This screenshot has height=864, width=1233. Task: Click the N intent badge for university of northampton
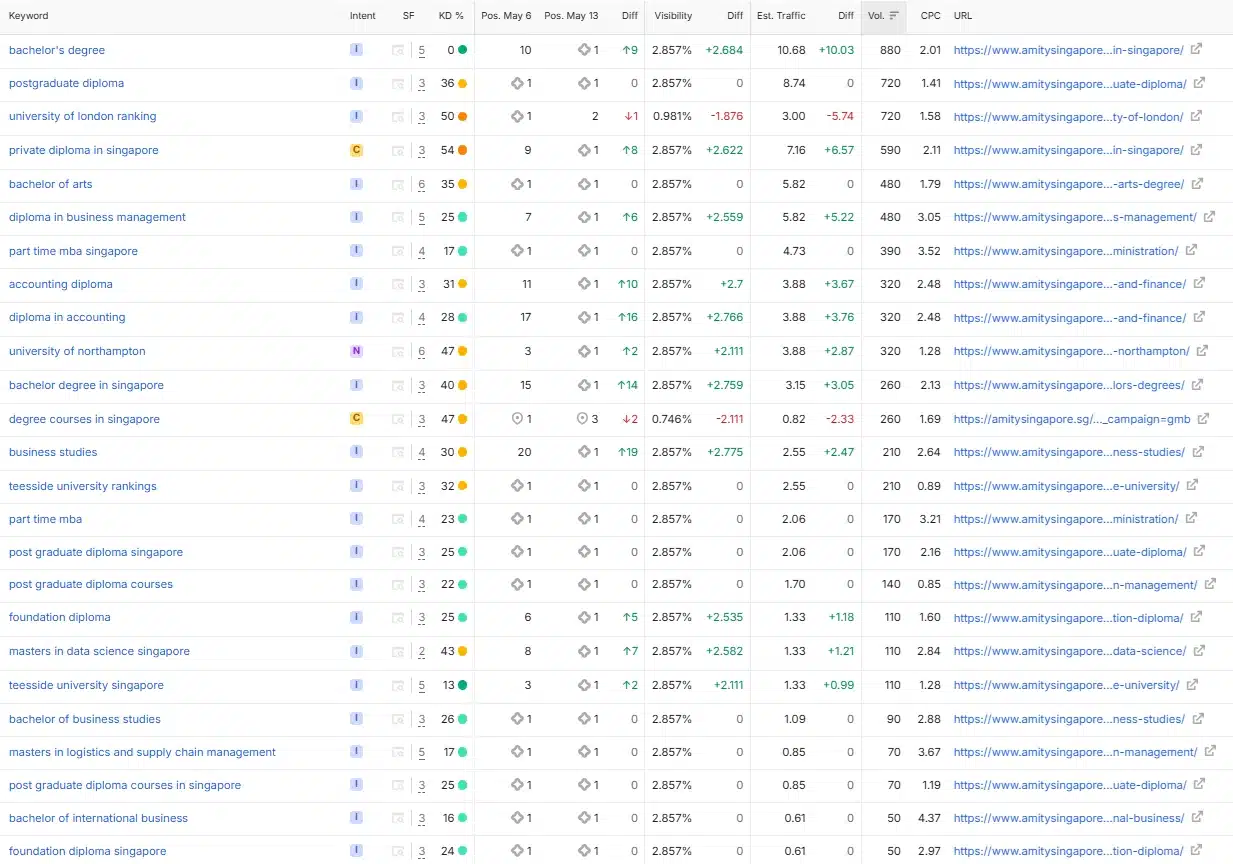356,351
